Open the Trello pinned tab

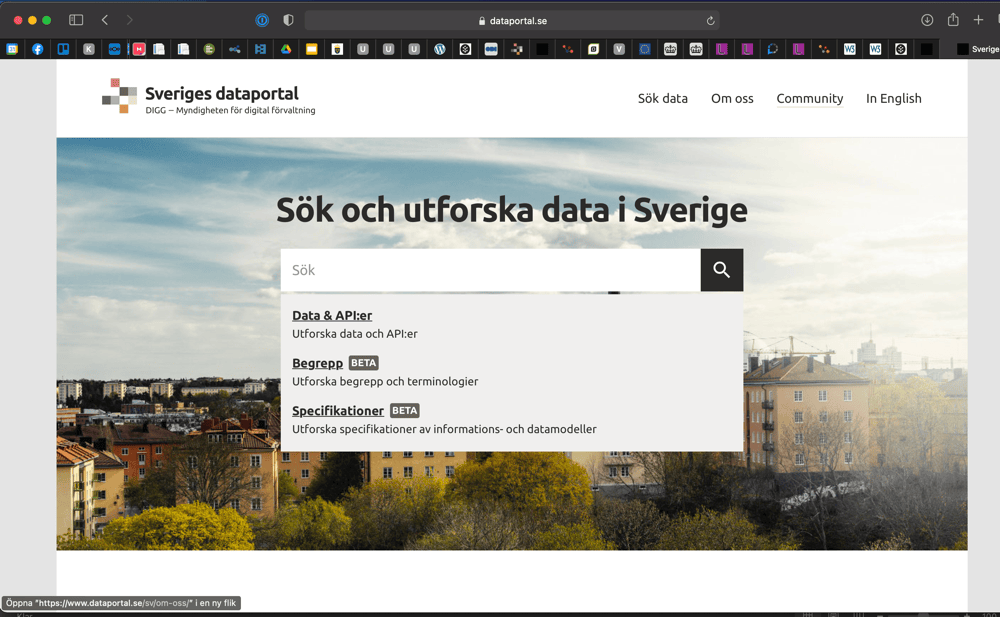pos(63,49)
